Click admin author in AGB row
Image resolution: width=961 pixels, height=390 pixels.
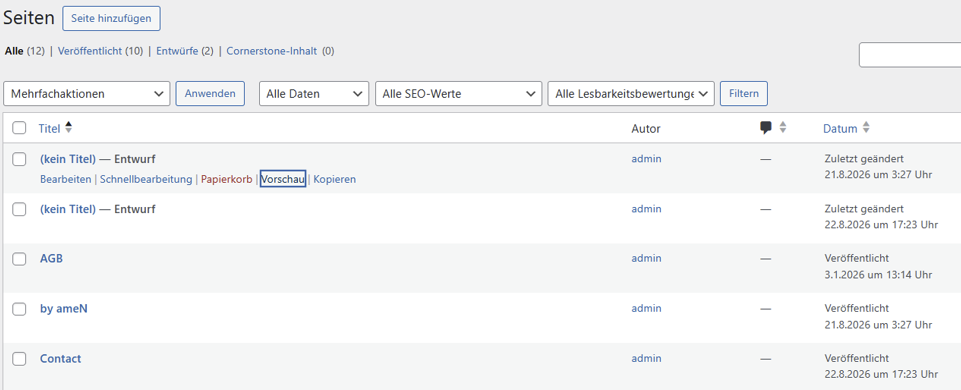tap(647, 258)
